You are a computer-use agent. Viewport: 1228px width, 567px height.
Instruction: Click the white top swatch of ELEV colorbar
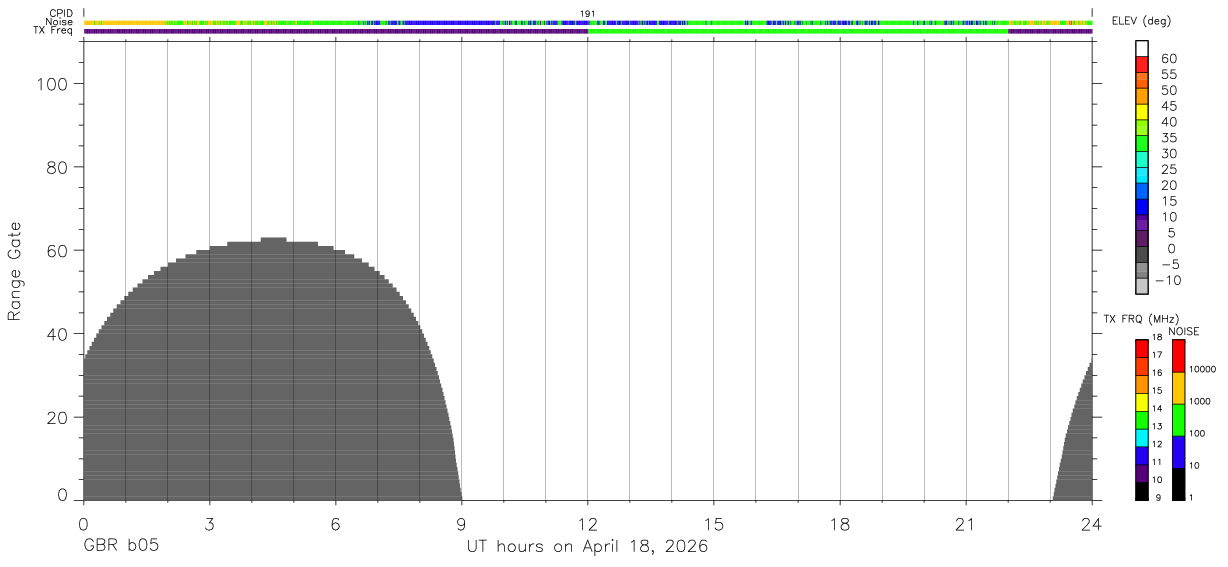point(1142,48)
